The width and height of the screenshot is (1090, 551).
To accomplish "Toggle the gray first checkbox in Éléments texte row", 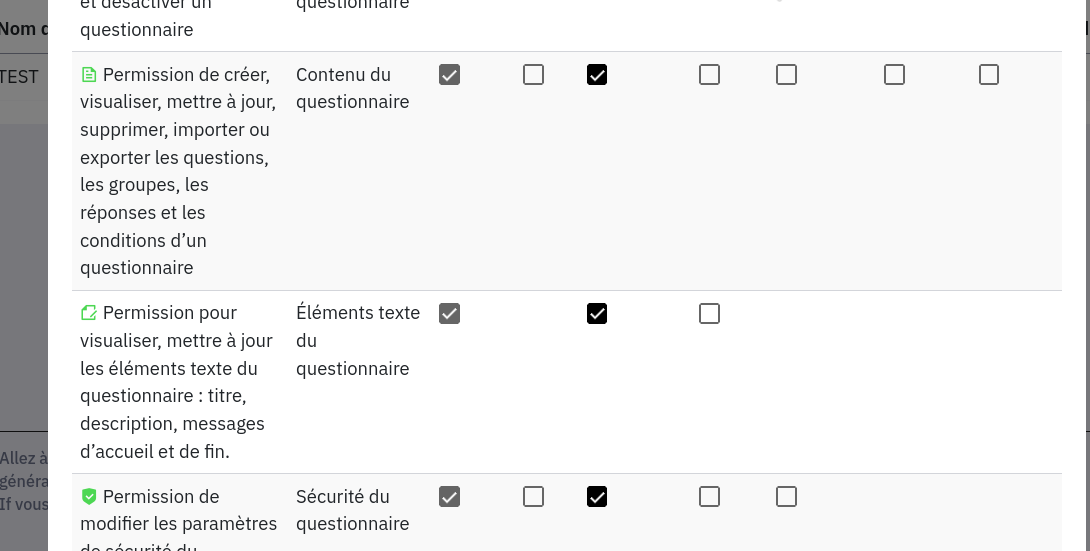I will (450, 314).
